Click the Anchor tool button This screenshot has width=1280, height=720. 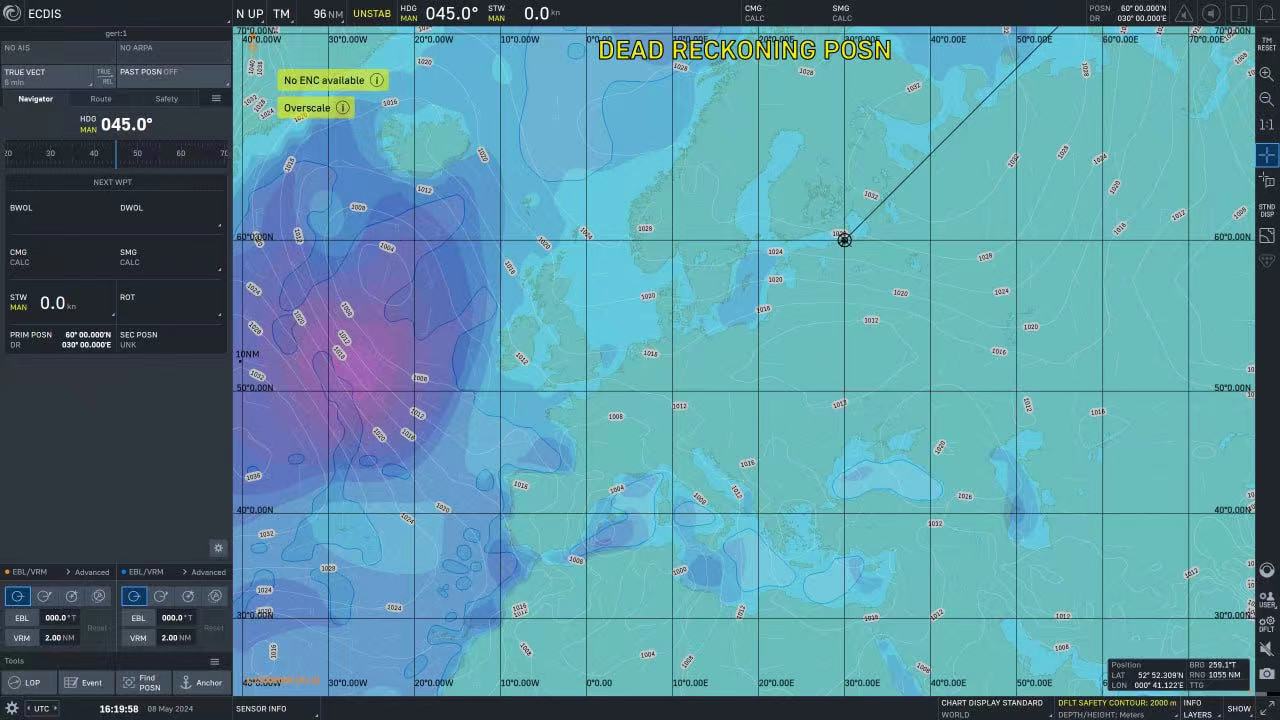click(201, 683)
